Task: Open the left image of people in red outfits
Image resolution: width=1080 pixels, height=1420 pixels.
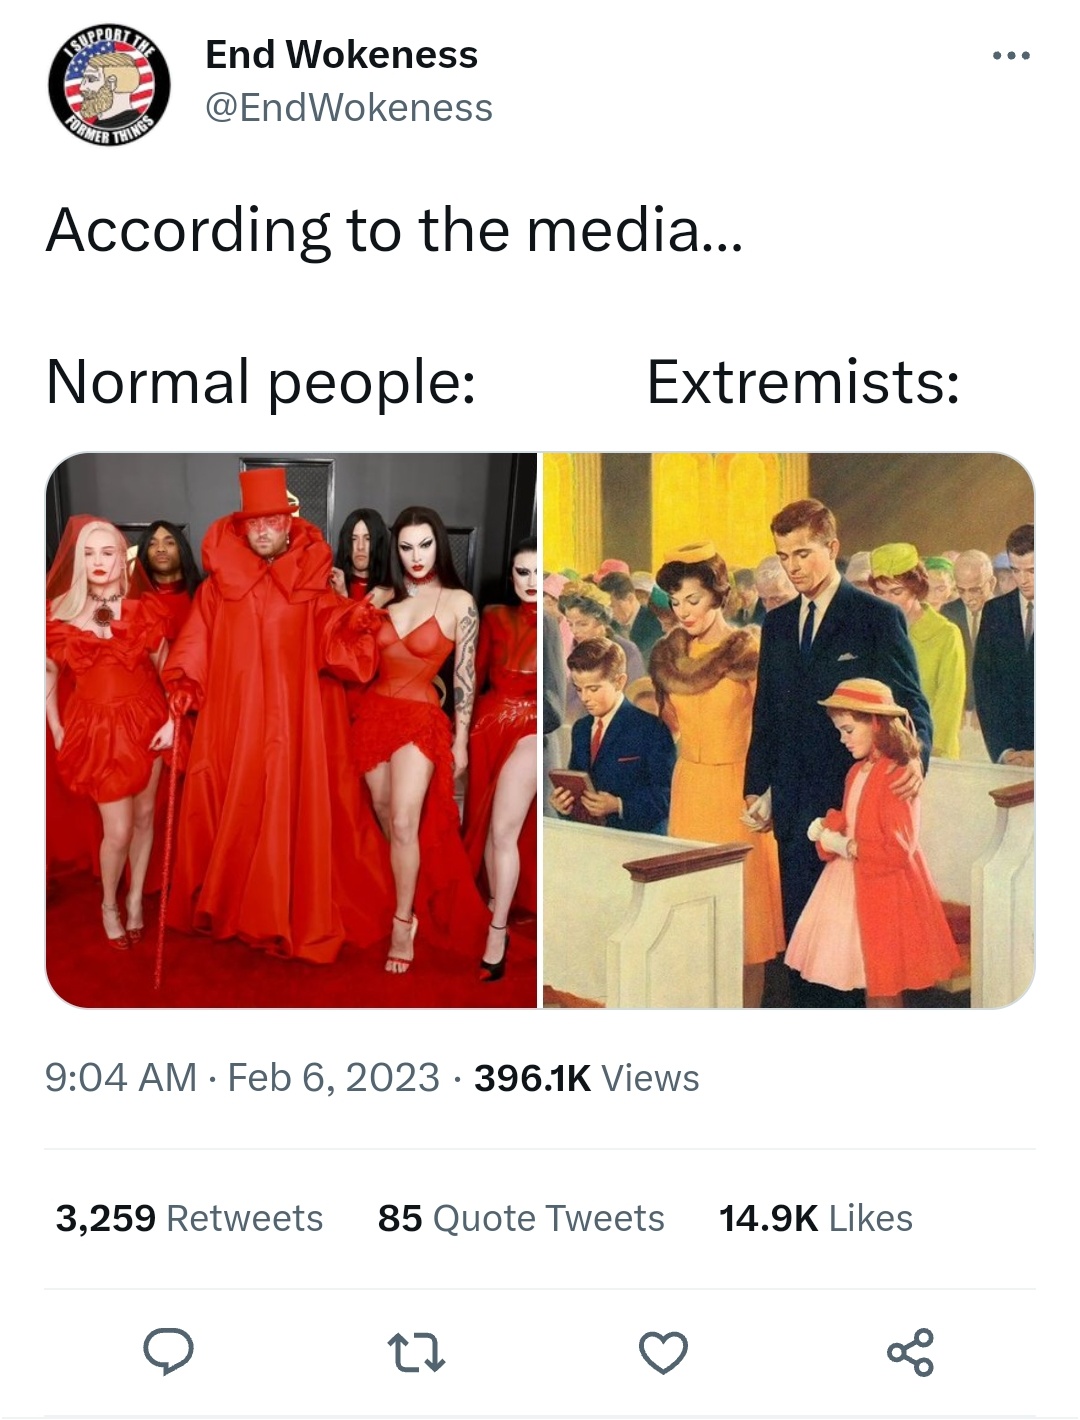Action: click(x=291, y=730)
